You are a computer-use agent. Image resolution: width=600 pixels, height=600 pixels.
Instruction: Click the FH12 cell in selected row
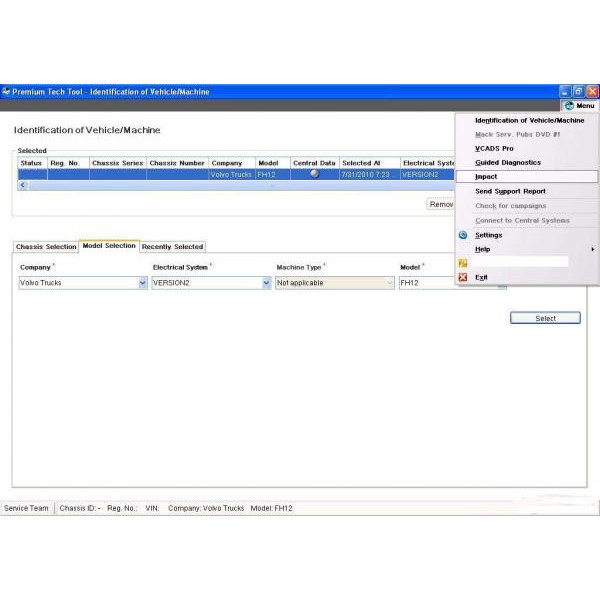(272, 174)
